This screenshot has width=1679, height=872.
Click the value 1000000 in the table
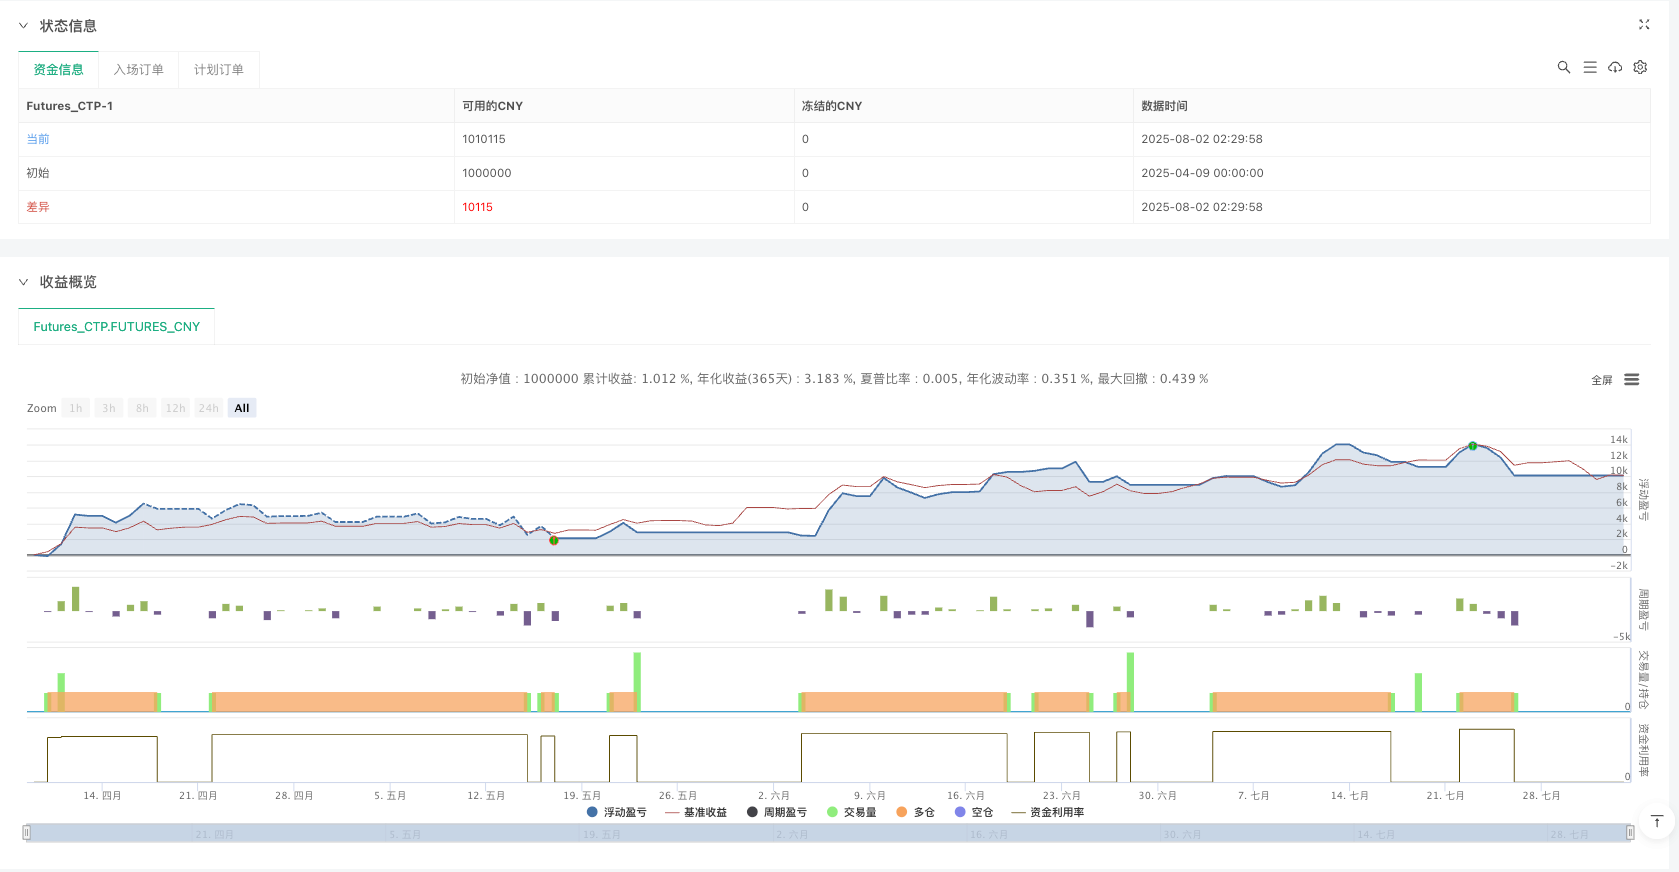[x=487, y=173]
